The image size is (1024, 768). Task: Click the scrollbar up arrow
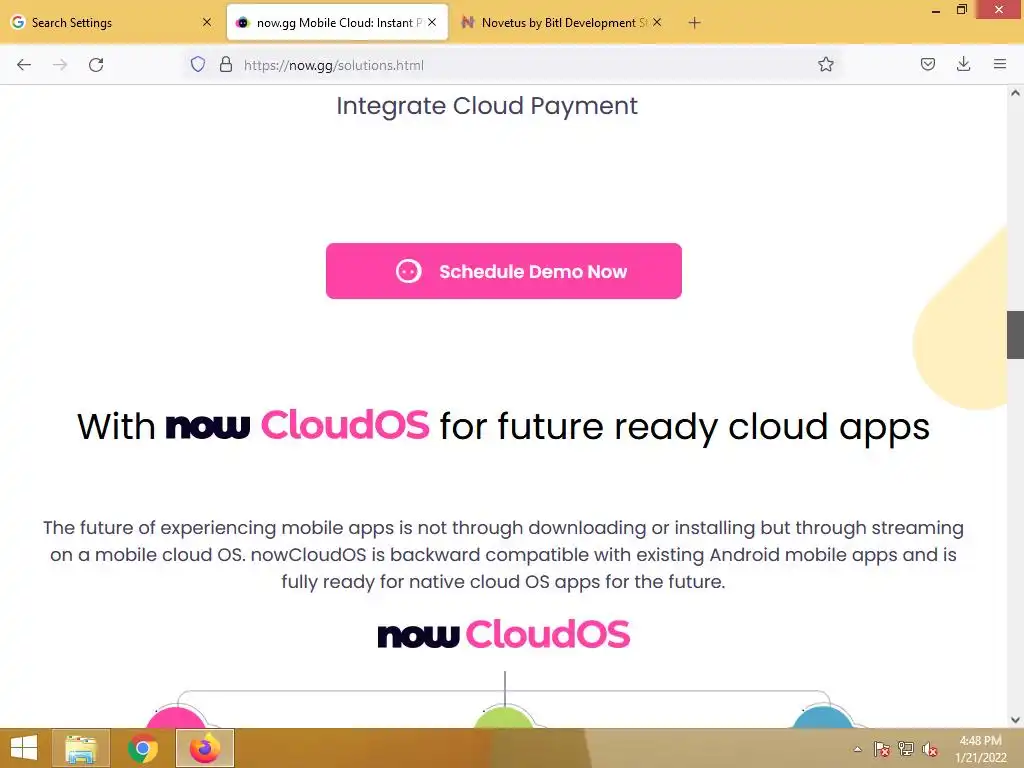(x=1015, y=93)
